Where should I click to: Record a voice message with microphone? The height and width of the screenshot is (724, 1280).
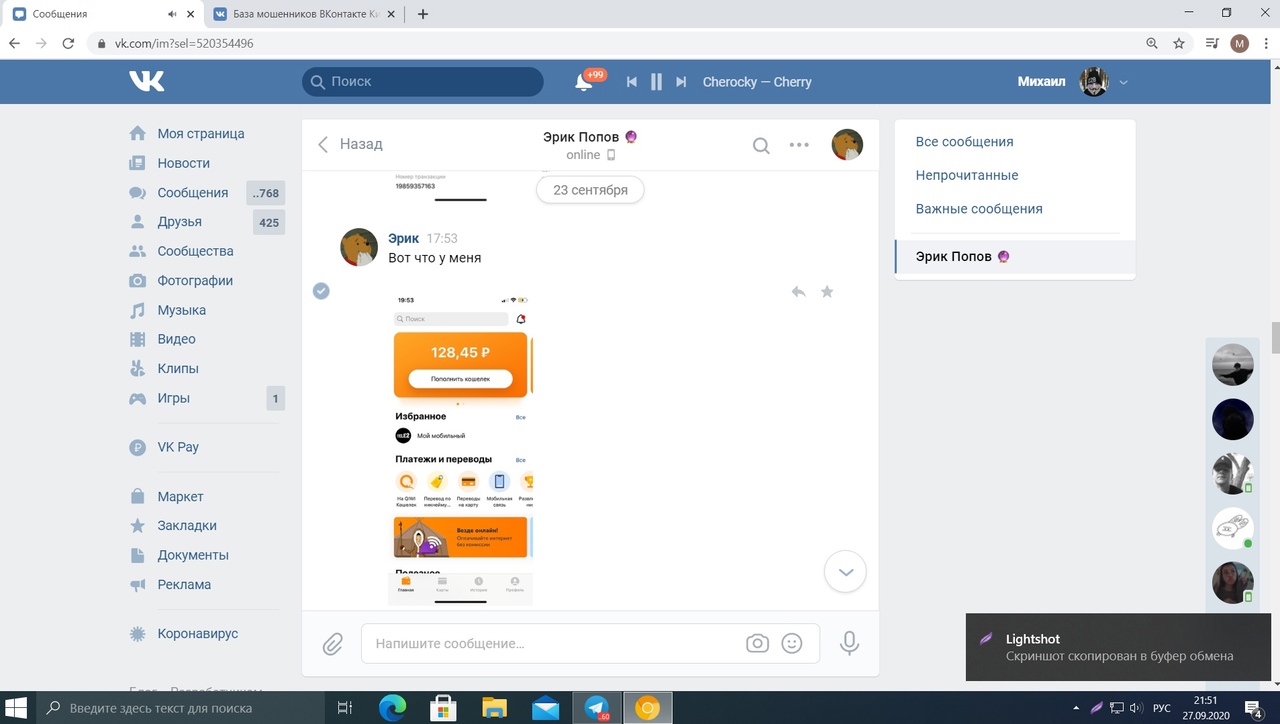click(849, 643)
